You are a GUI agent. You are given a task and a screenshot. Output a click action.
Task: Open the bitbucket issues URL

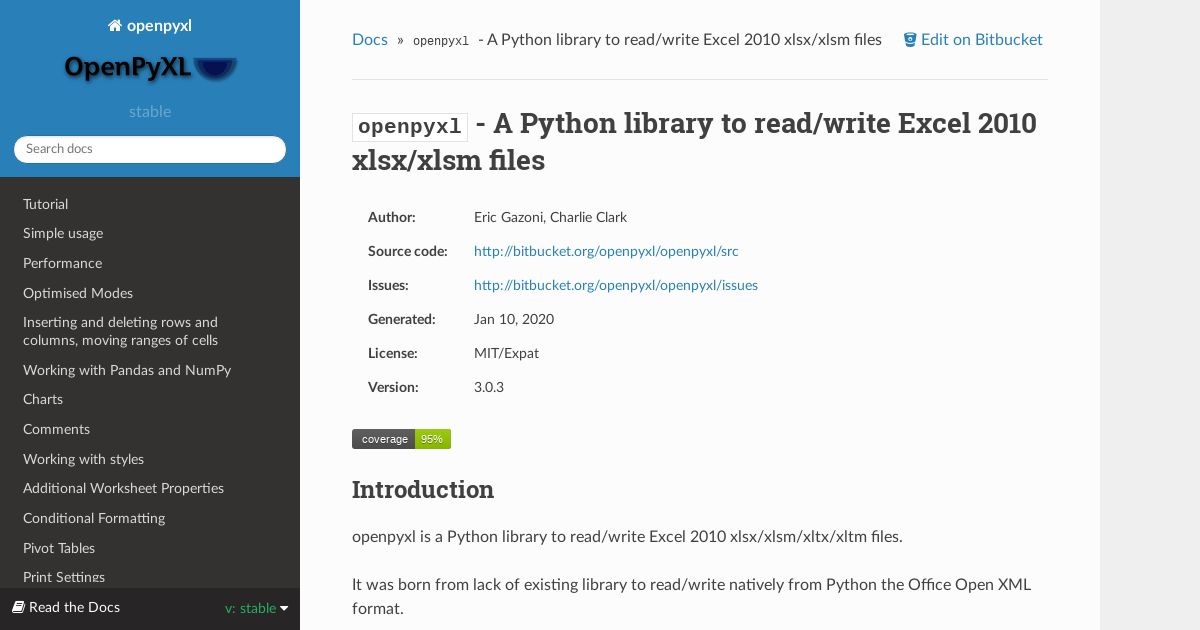point(616,285)
